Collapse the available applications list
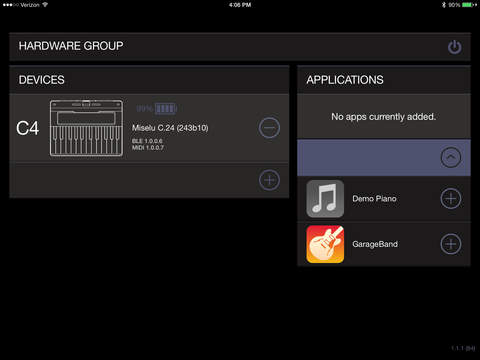Screen dimensions: 480x360 [x=451, y=157]
